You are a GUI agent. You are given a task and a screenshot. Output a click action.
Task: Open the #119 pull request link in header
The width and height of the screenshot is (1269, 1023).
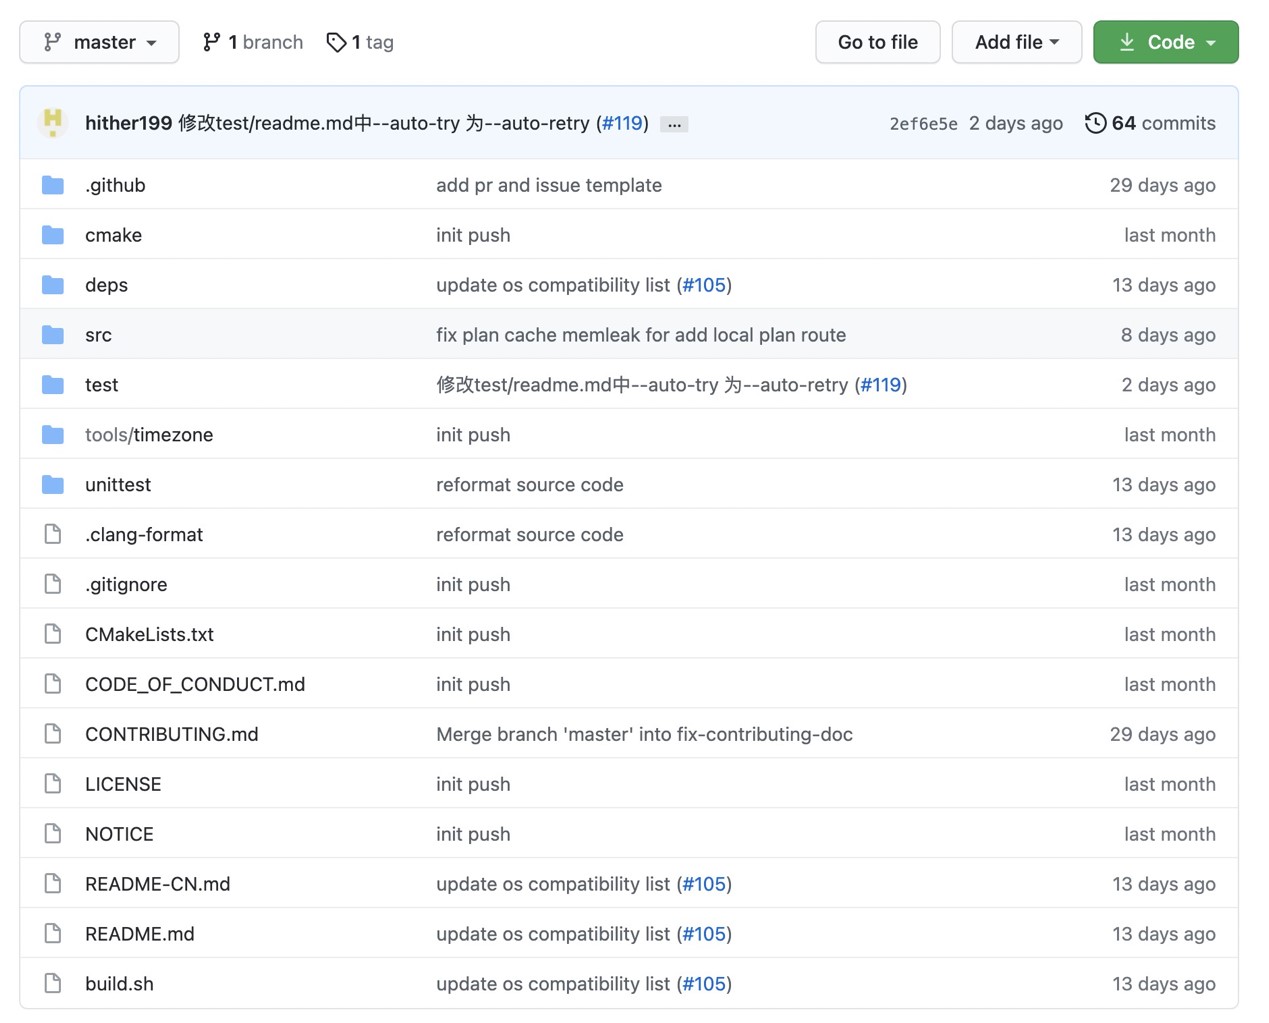(x=622, y=123)
